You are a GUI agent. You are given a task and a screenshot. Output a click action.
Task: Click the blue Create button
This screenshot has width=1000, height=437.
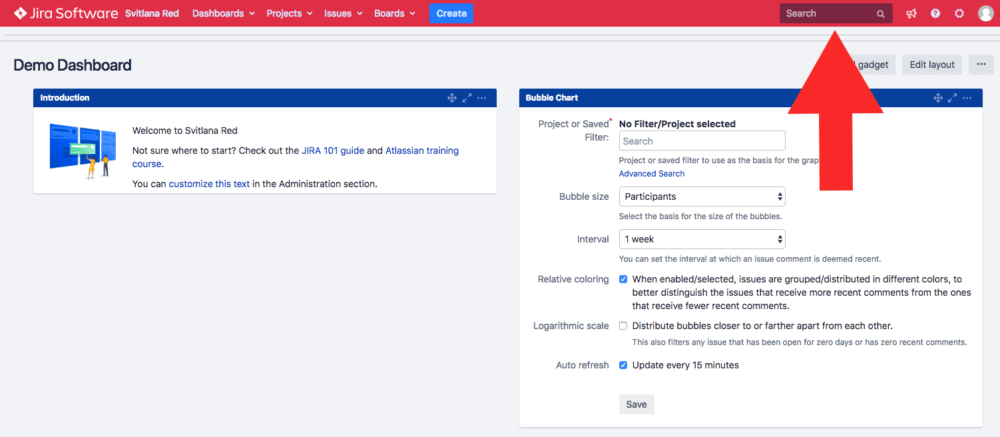452,13
